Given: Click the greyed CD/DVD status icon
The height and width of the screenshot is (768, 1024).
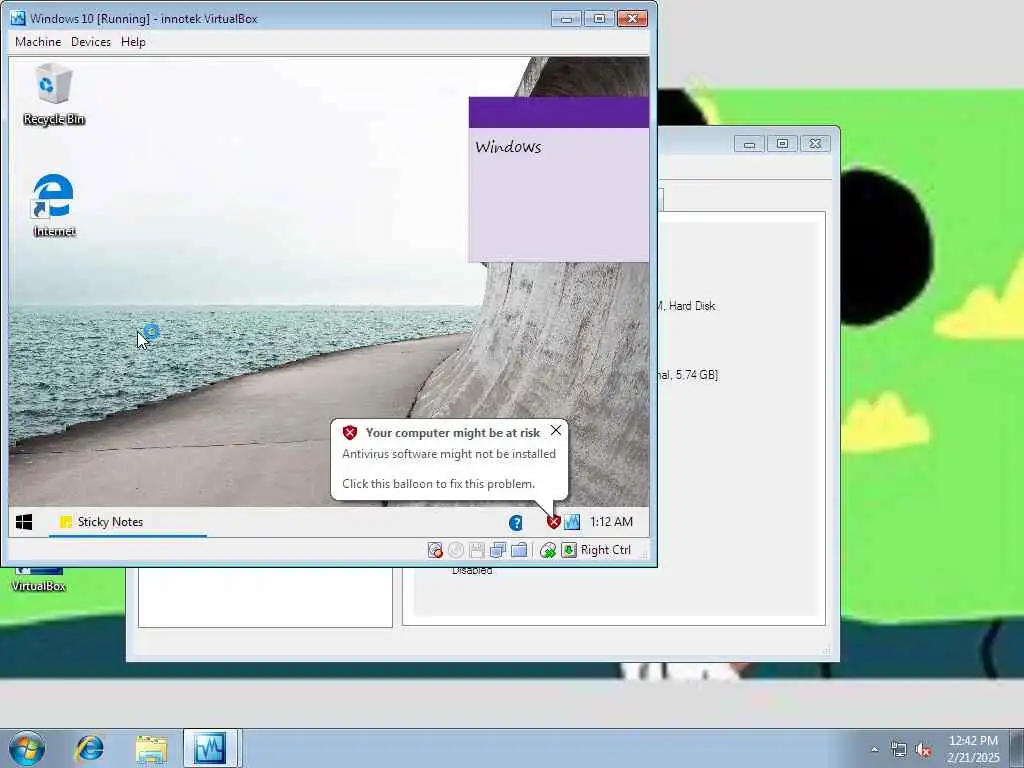Looking at the screenshot, I should tap(456, 551).
